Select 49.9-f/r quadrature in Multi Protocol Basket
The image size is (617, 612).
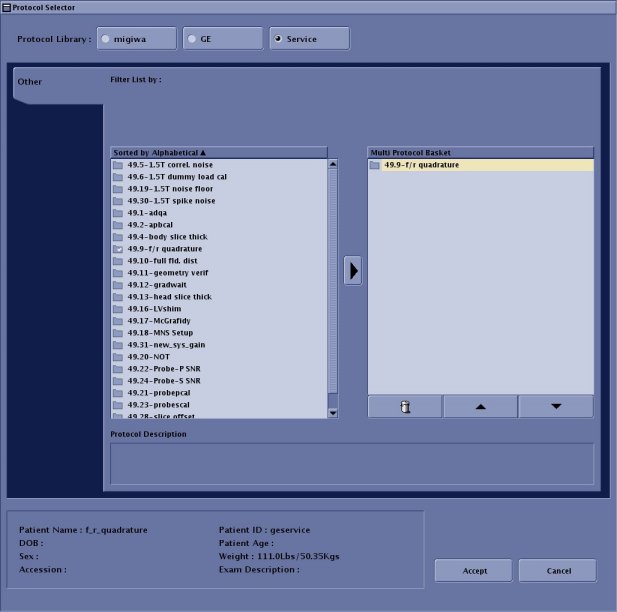click(421, 165)
